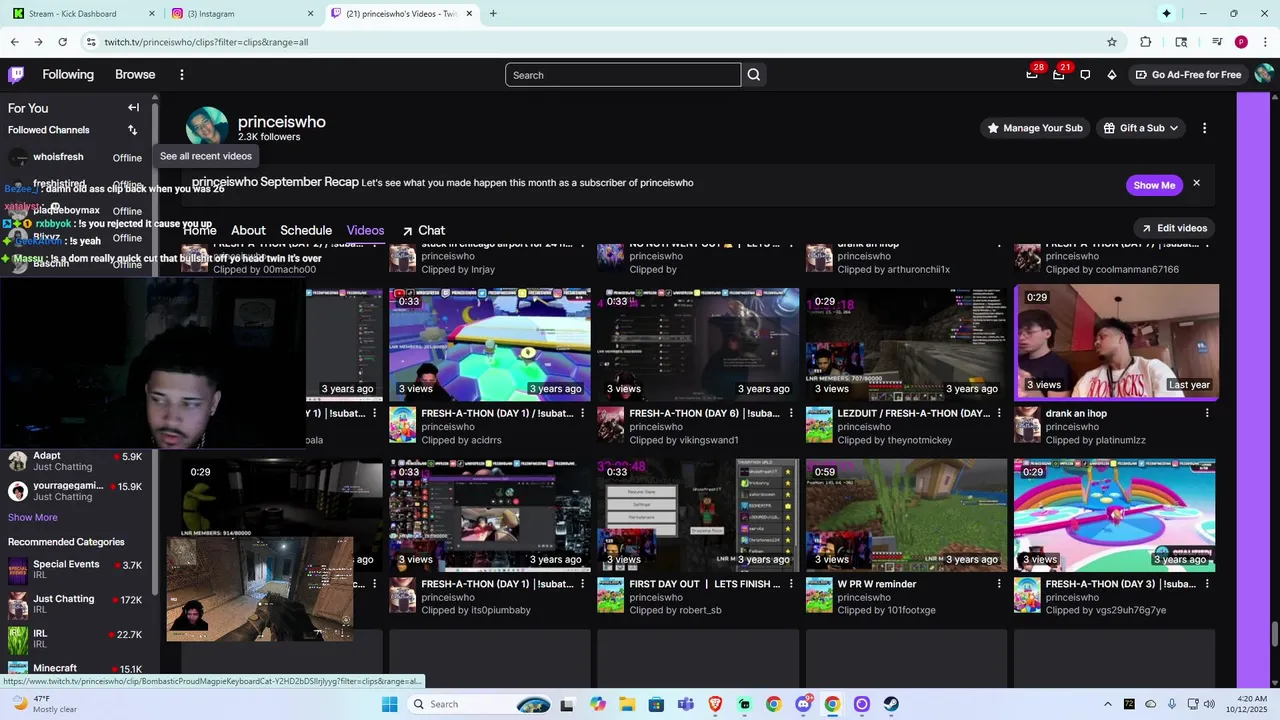Open the Brave browser taskbar icon

715,704
